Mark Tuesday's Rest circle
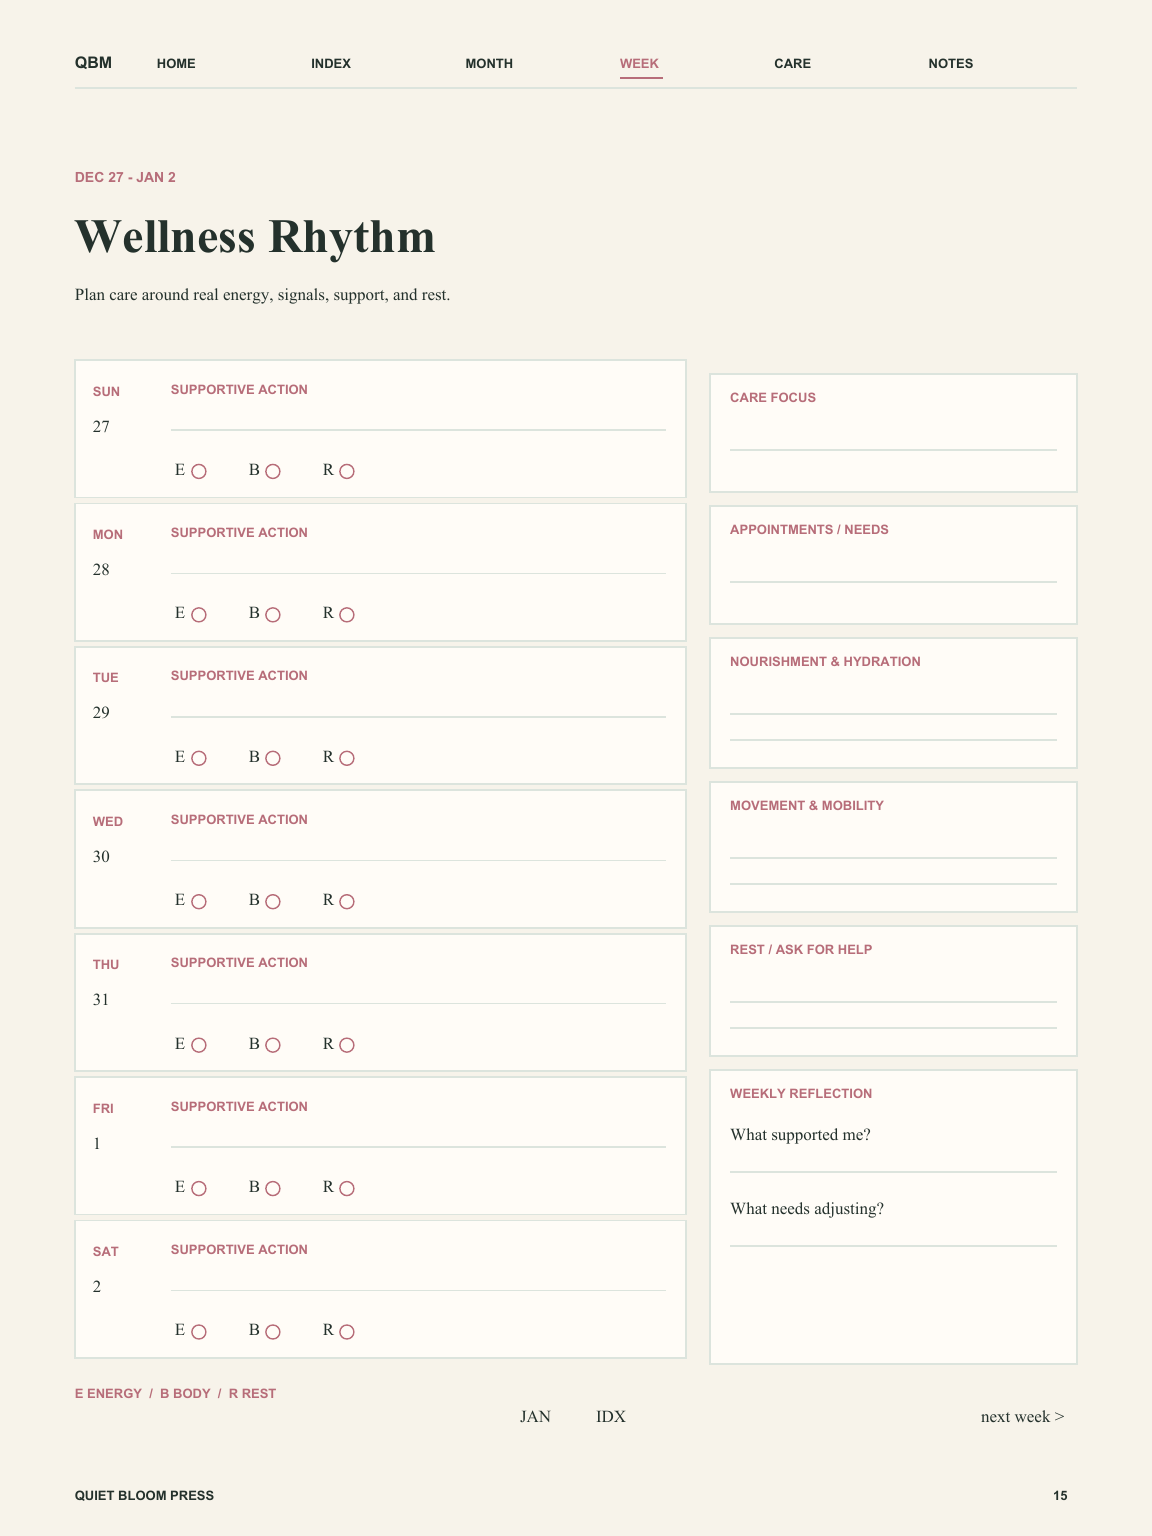The width and height of the screenshot is (1152, 1536). click(x=347, y=758)
